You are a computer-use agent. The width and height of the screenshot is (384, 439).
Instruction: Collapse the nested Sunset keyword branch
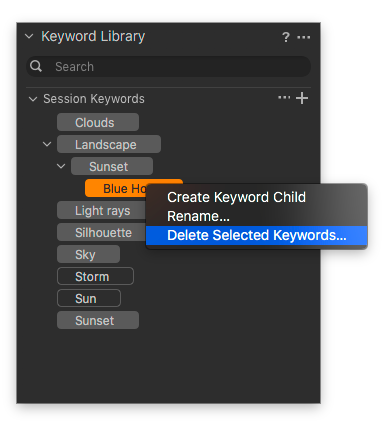[61, 166]
